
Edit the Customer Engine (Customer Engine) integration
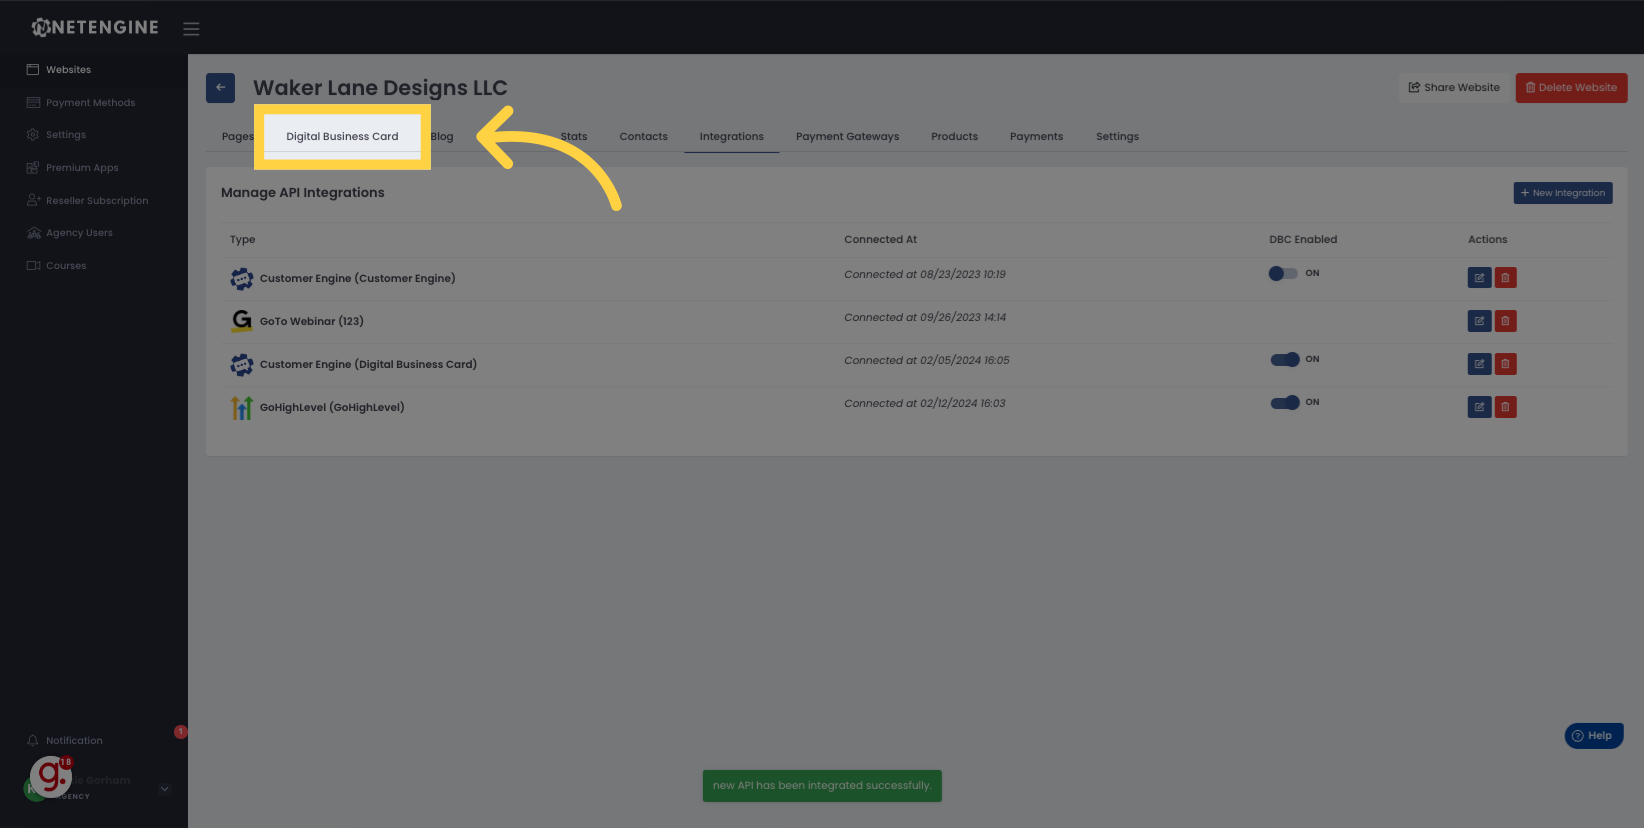coord(1479,278)
